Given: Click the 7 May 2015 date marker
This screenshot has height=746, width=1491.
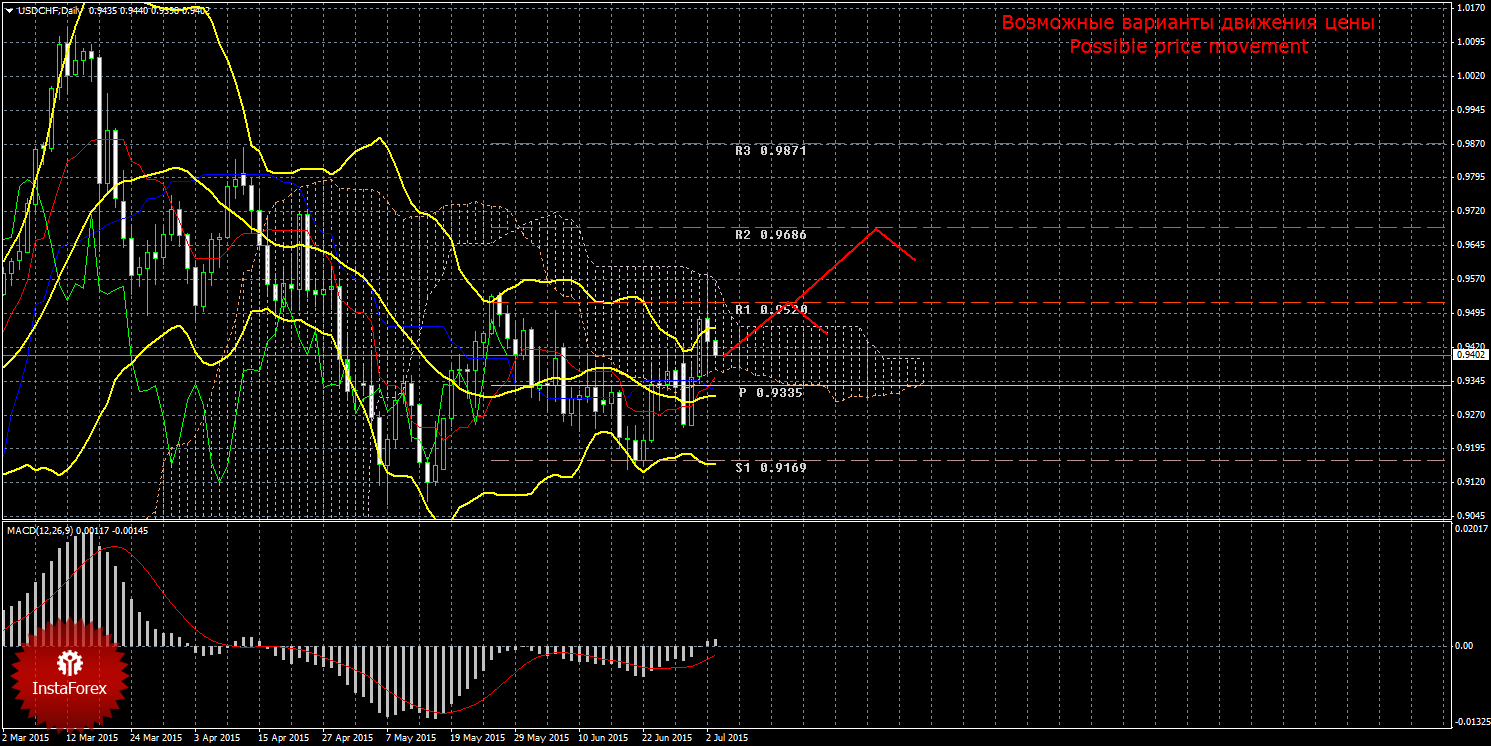Looking at the screenshot, I should point(410,738).
